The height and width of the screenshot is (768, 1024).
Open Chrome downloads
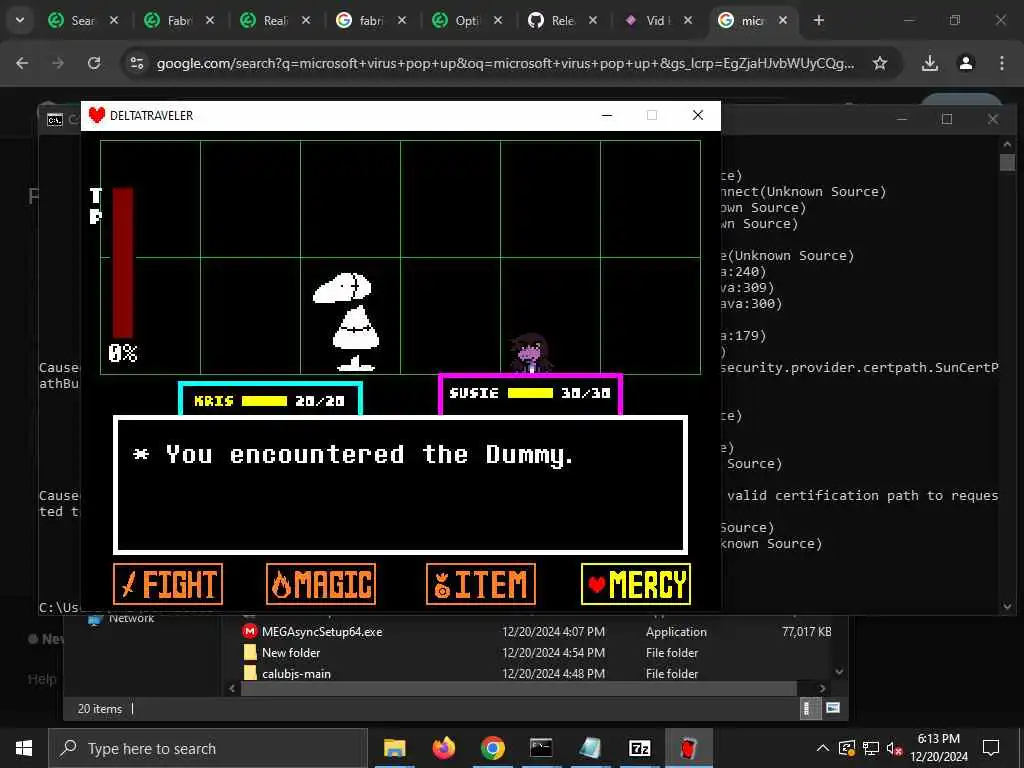pyautogui.click(x=930, y=63)
